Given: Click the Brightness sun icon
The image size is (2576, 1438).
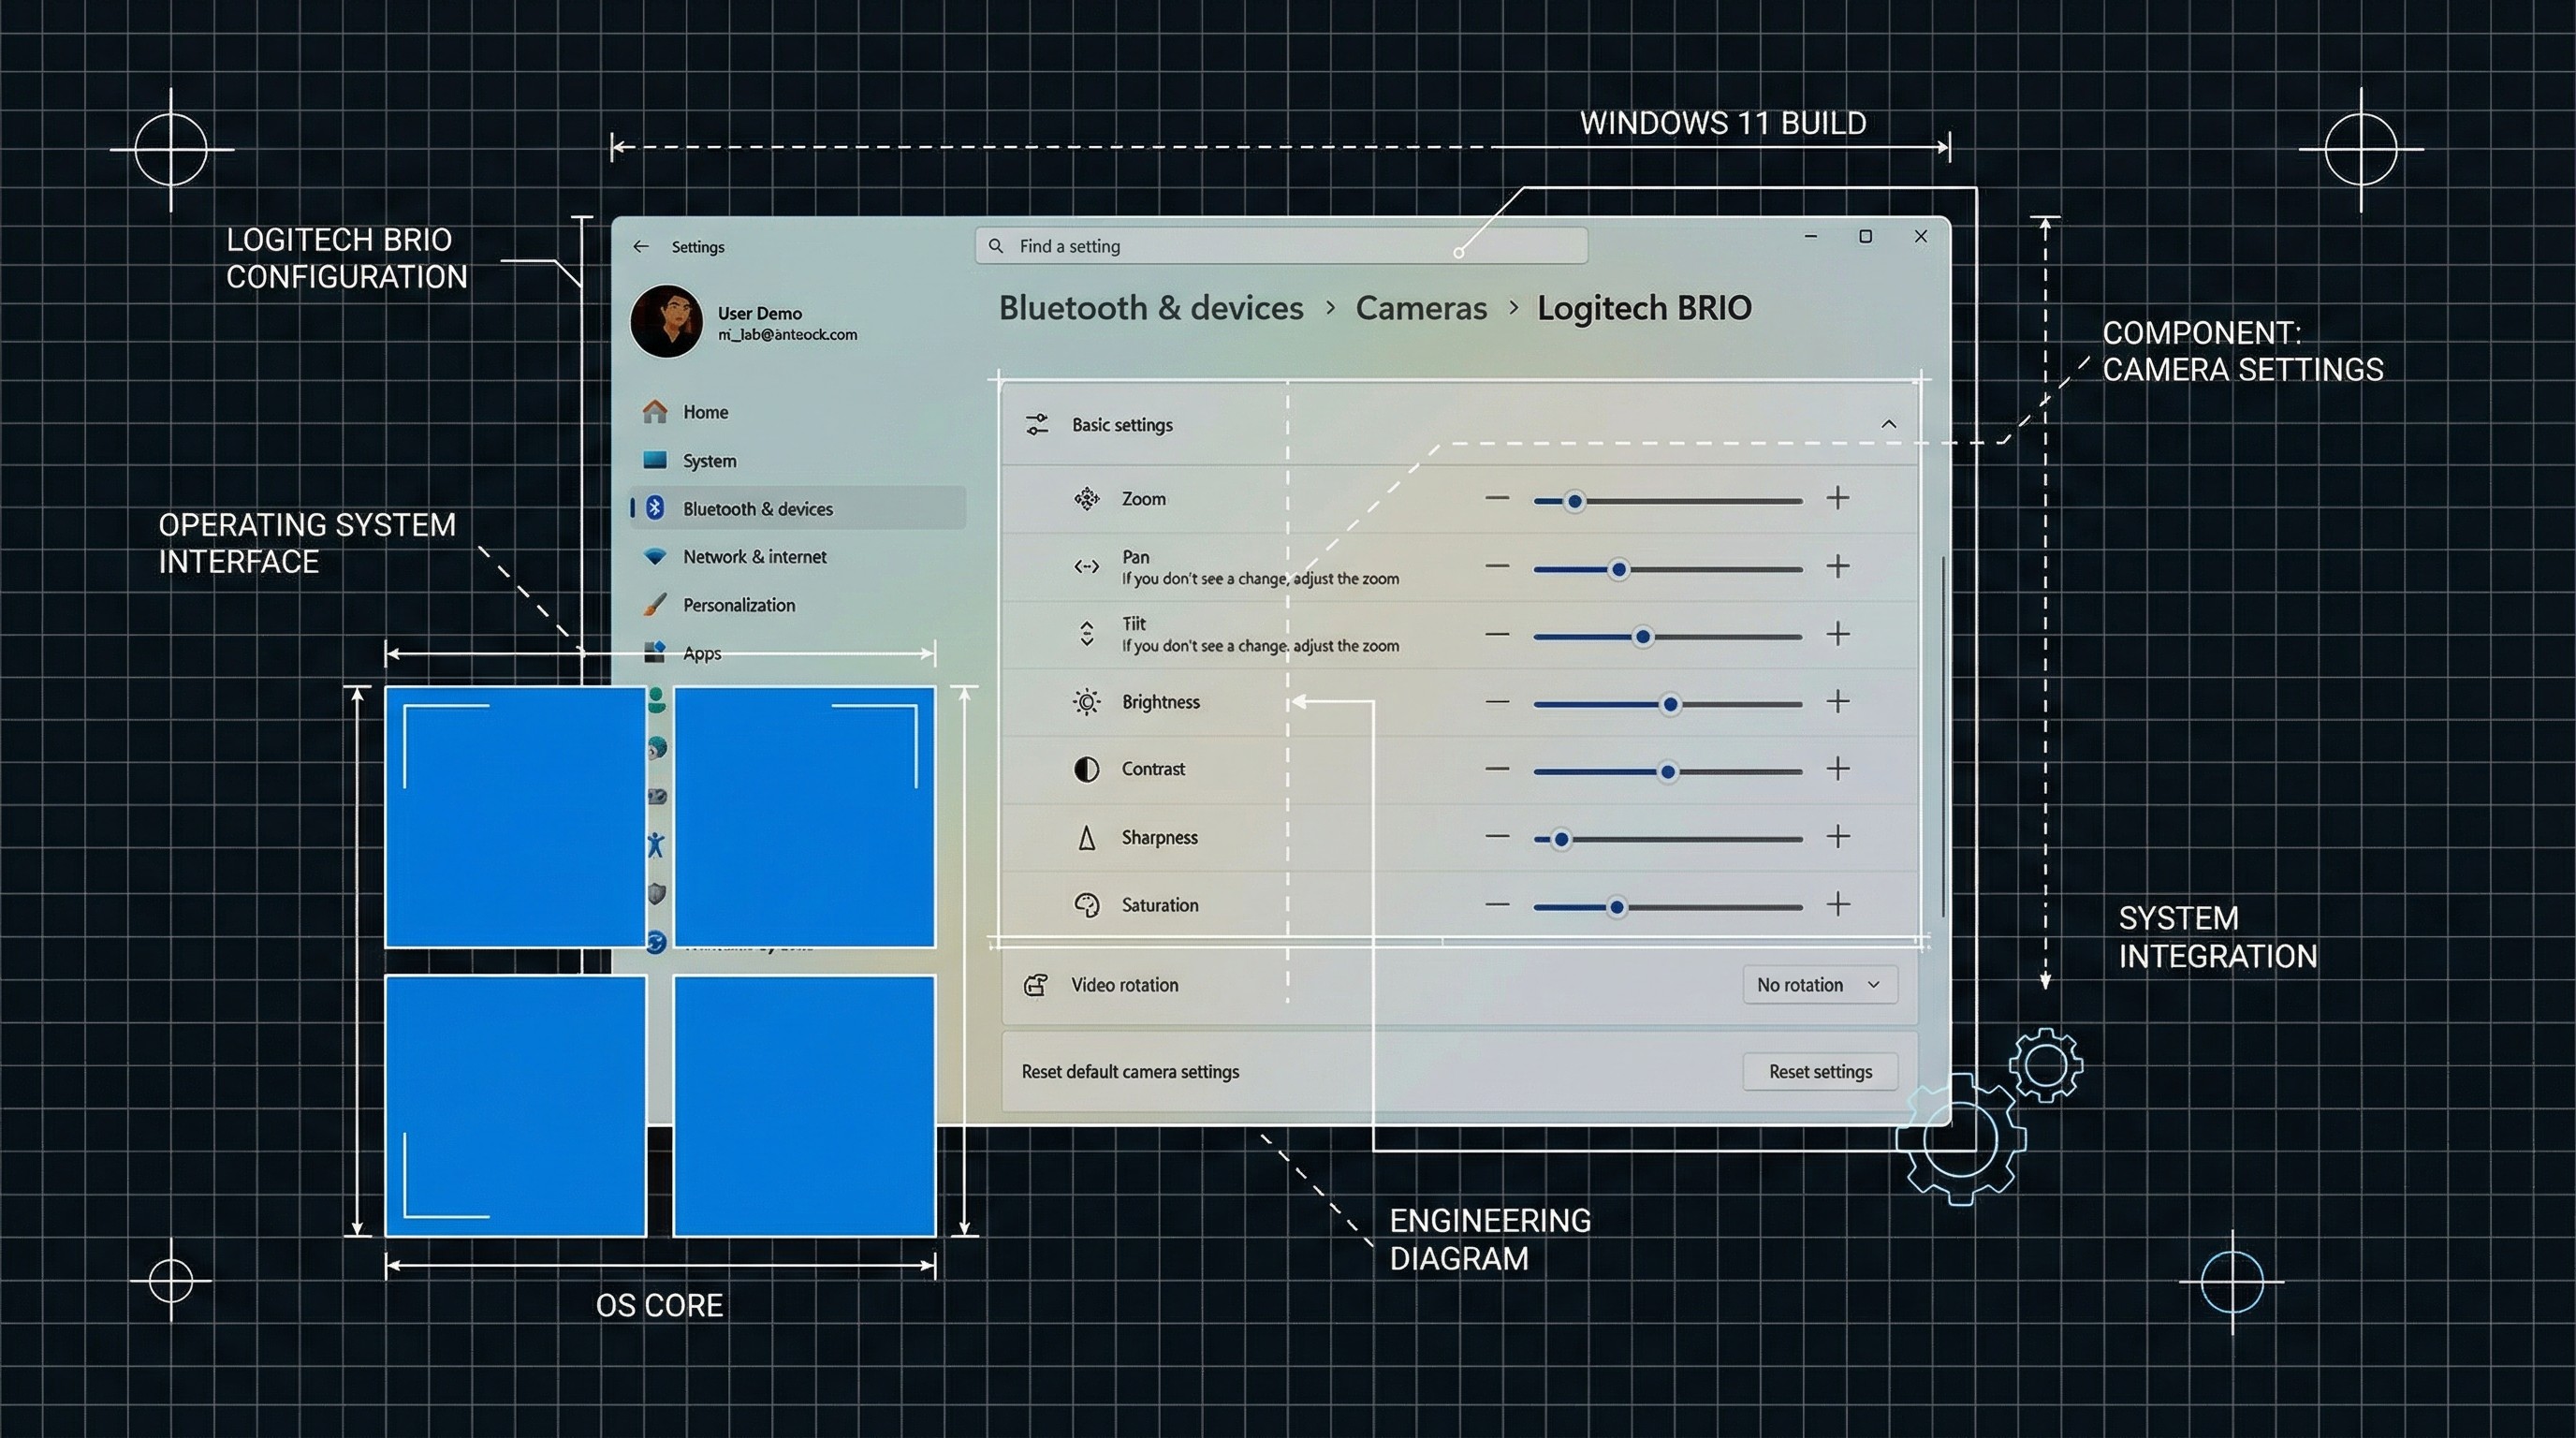Looking at the screenshot, I should tap(1086, 702).
